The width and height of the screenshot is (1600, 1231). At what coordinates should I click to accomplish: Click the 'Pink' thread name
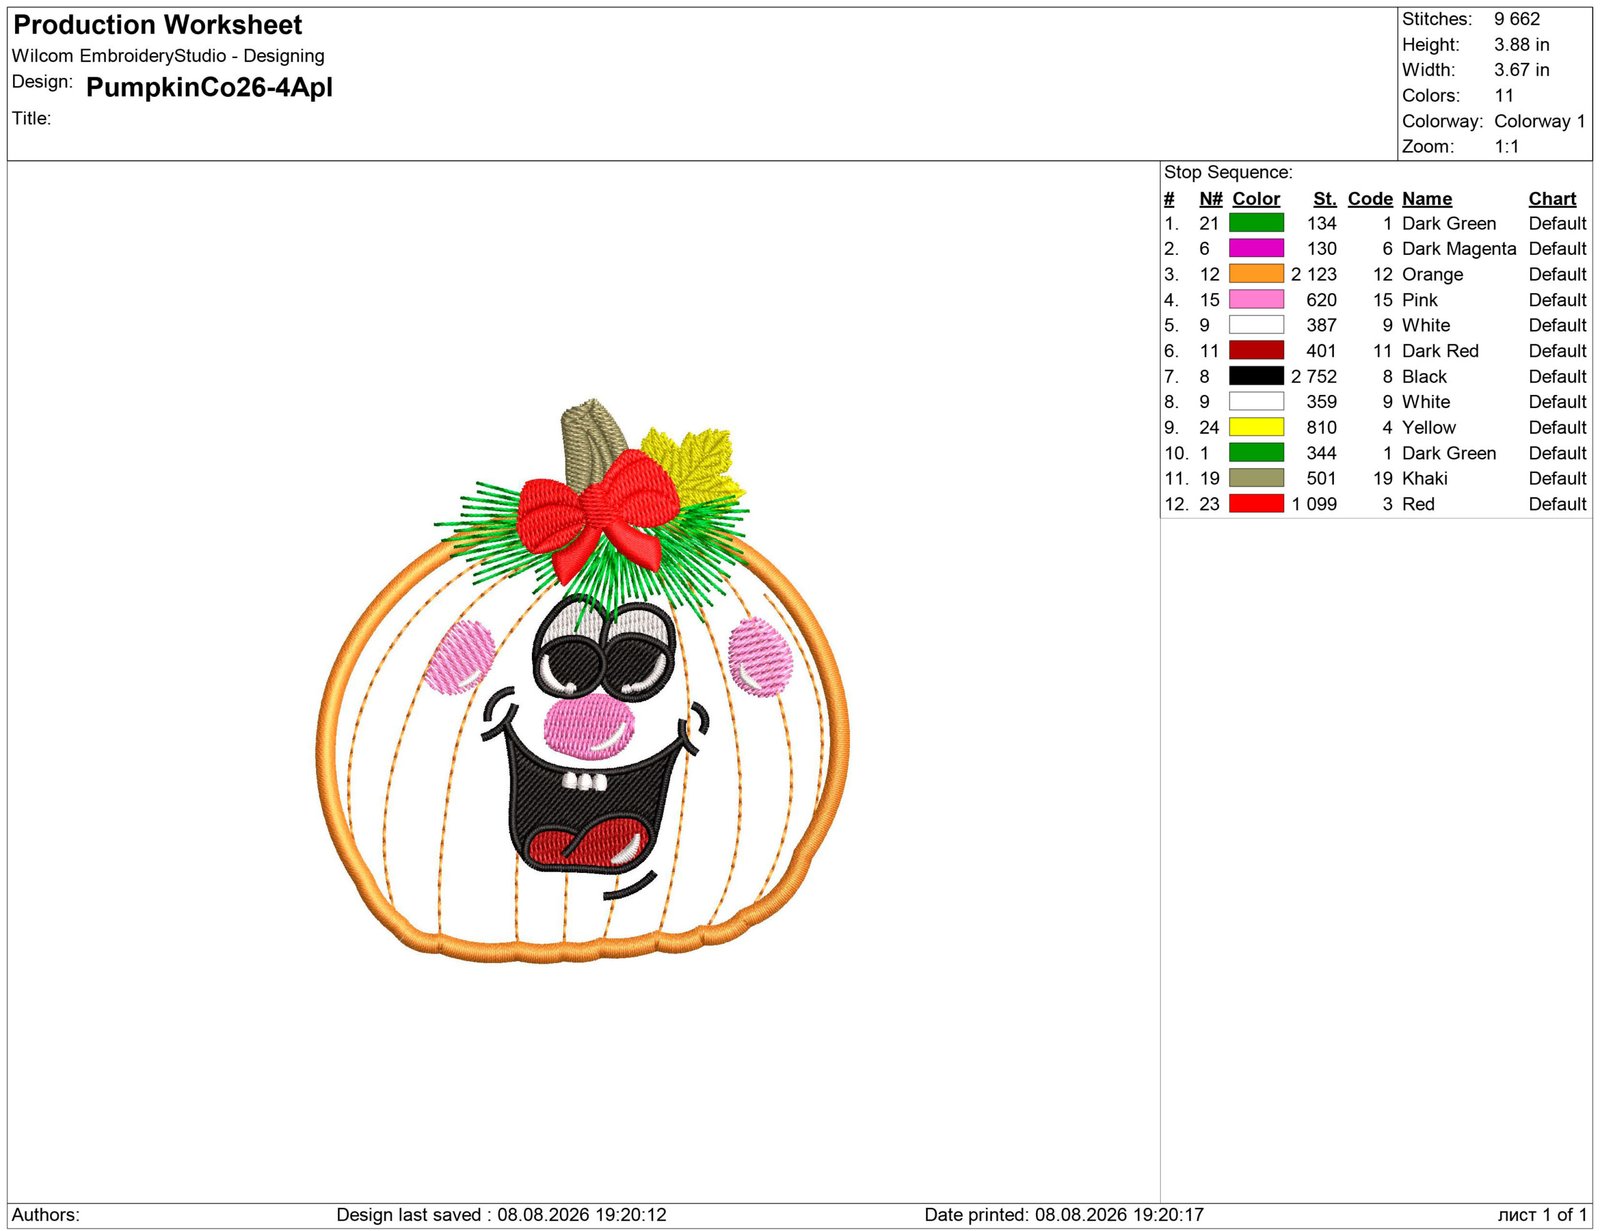coord(1420,300)
